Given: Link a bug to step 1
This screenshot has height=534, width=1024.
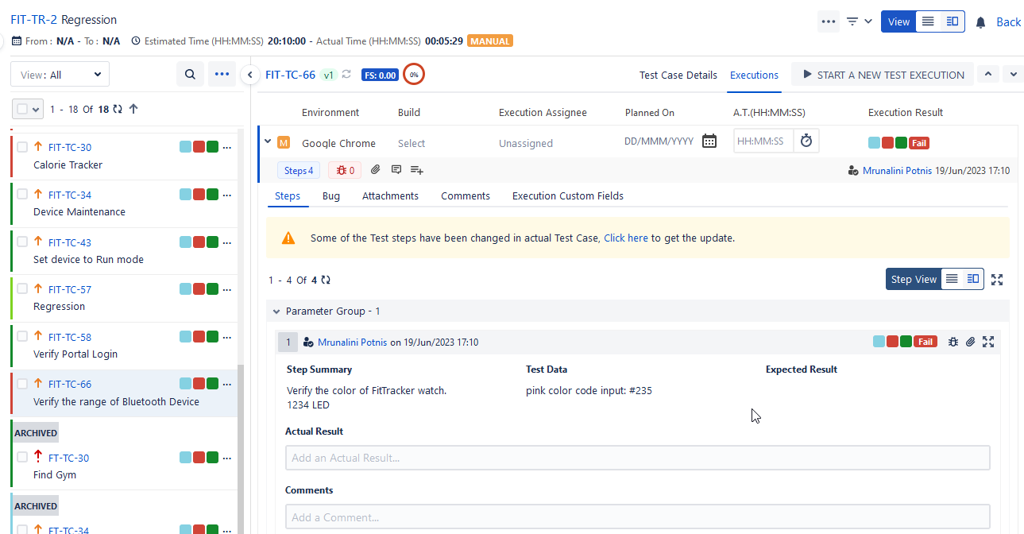Looking at the screenshot, I should tap(953, 341).
